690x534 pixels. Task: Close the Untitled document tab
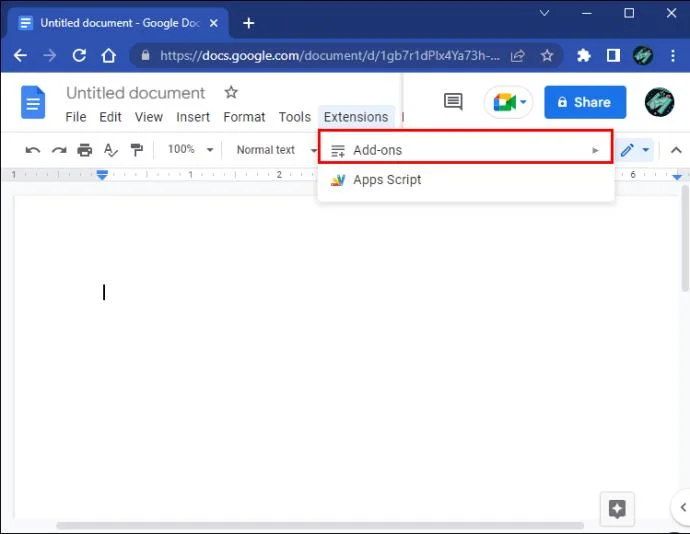pyautogui.click(x=214, y=23)
